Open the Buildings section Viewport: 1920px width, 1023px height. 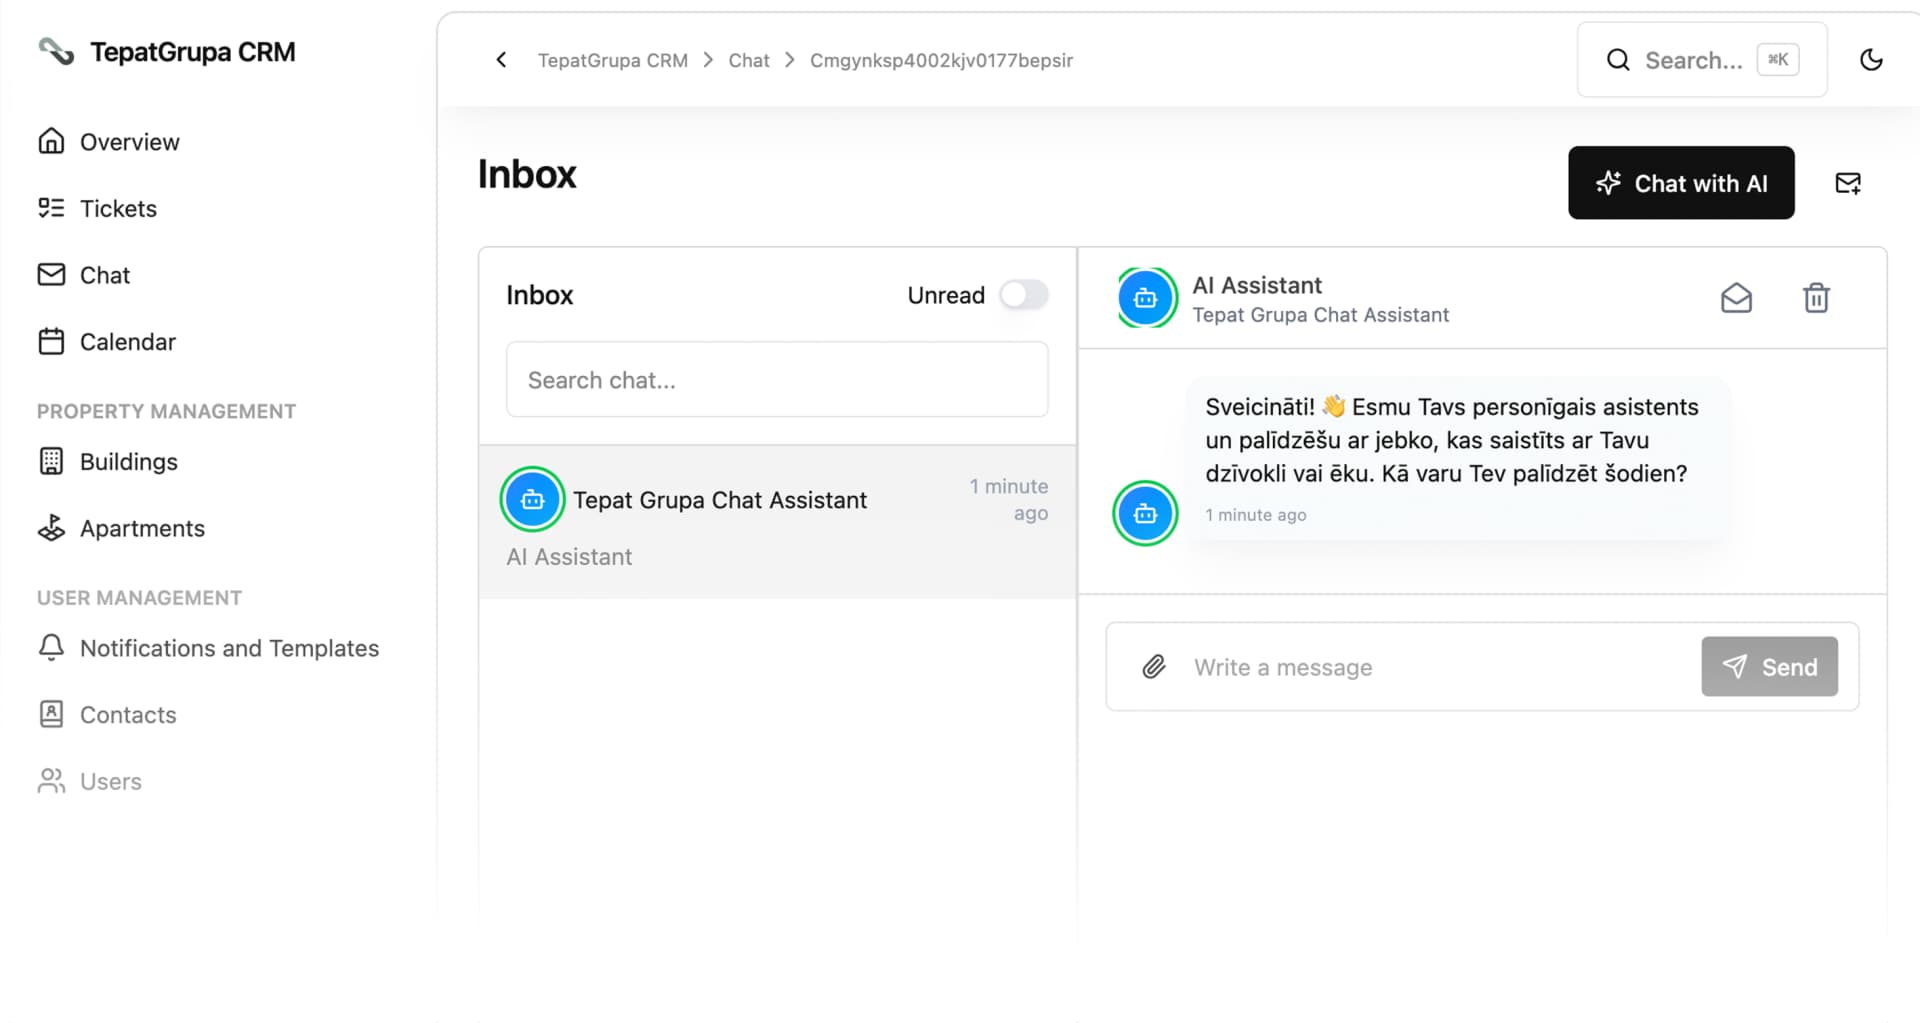(x=128, y=462)
